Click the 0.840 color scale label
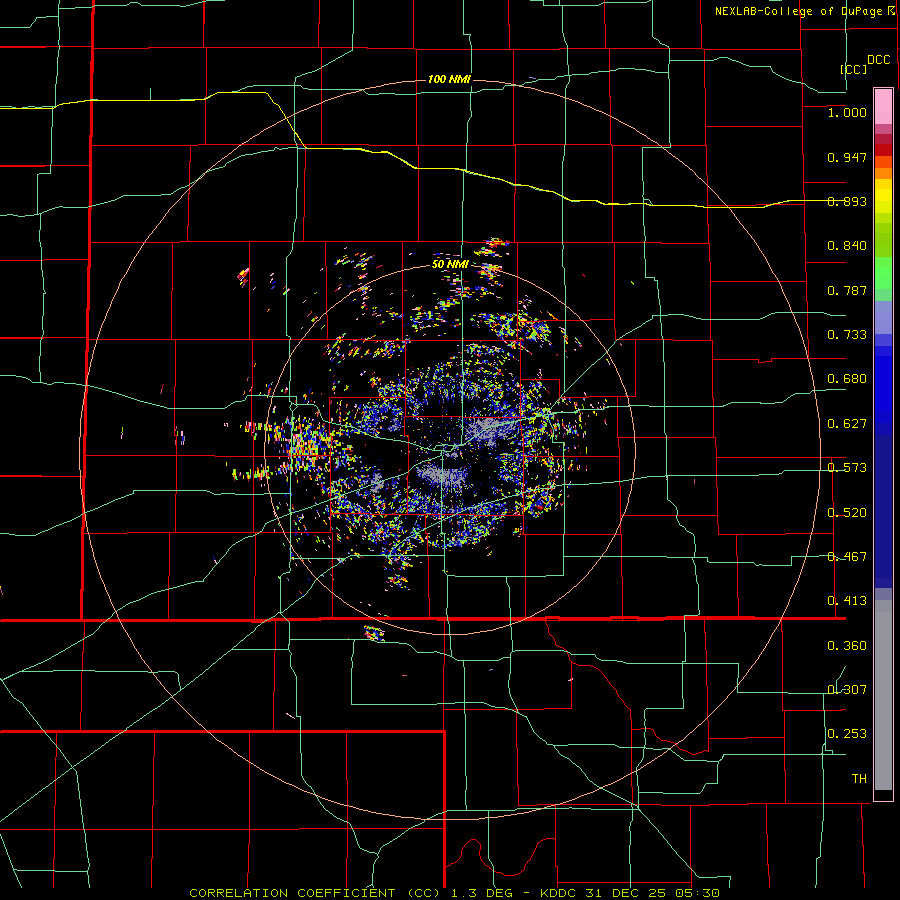This screenshot has width=900, height=900. [847, 246]
